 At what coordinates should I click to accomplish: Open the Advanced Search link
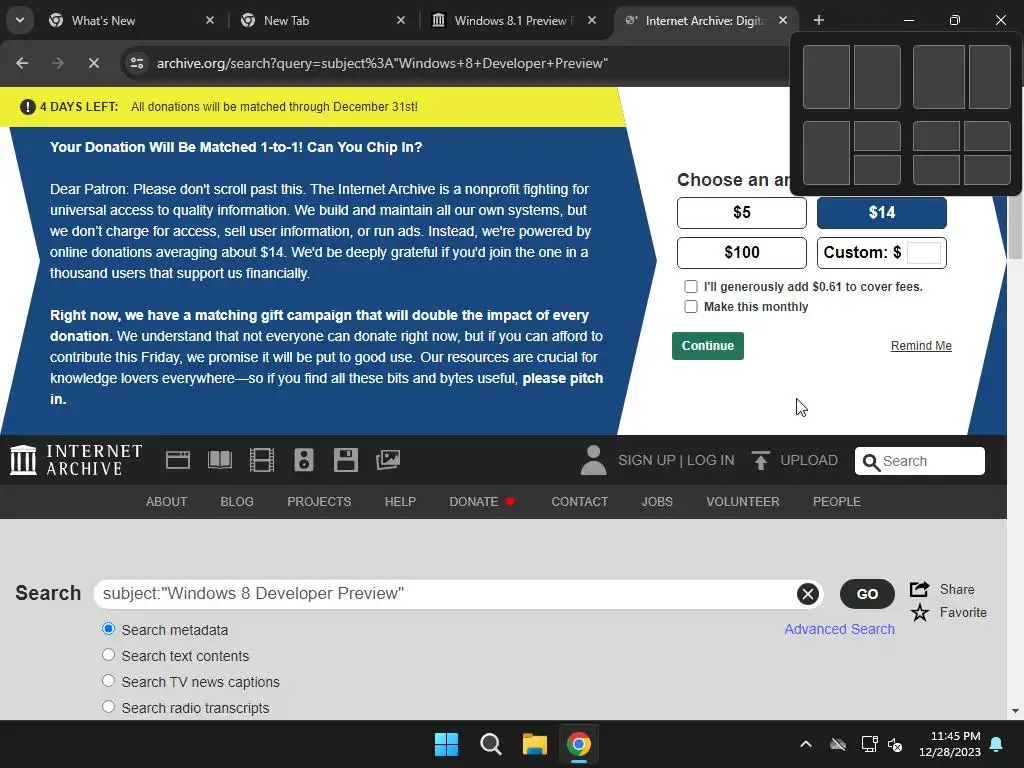[839, 629]
